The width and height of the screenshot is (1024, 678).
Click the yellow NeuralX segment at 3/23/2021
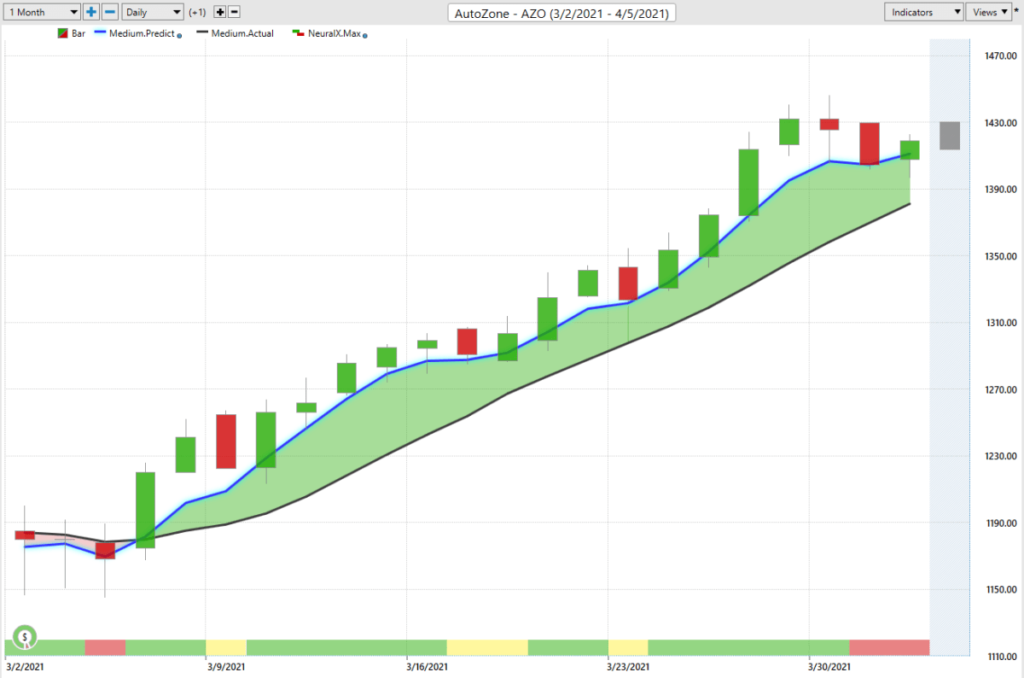[628, 648]
